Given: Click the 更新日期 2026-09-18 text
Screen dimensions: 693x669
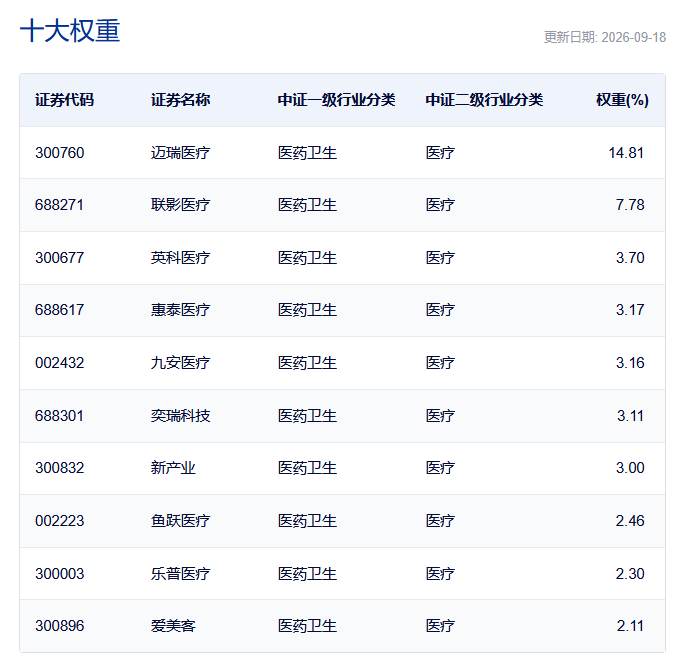Looking at the screenshot, I should click(605, 37).
